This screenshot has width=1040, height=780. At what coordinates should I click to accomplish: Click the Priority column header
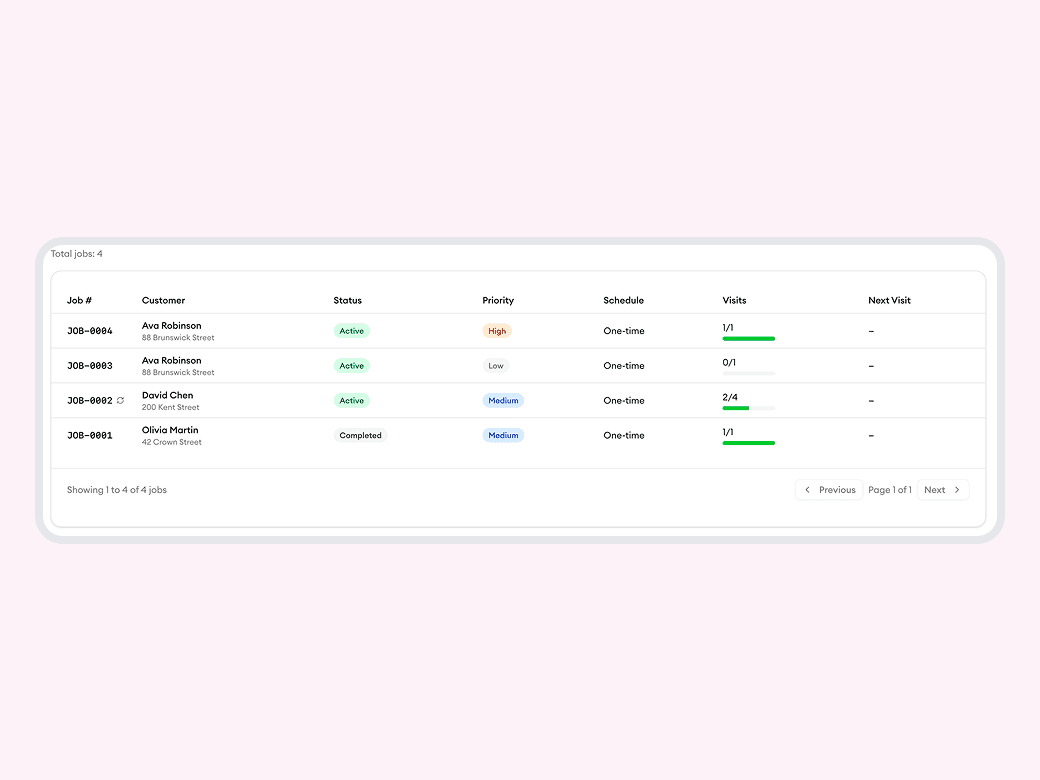497,300
